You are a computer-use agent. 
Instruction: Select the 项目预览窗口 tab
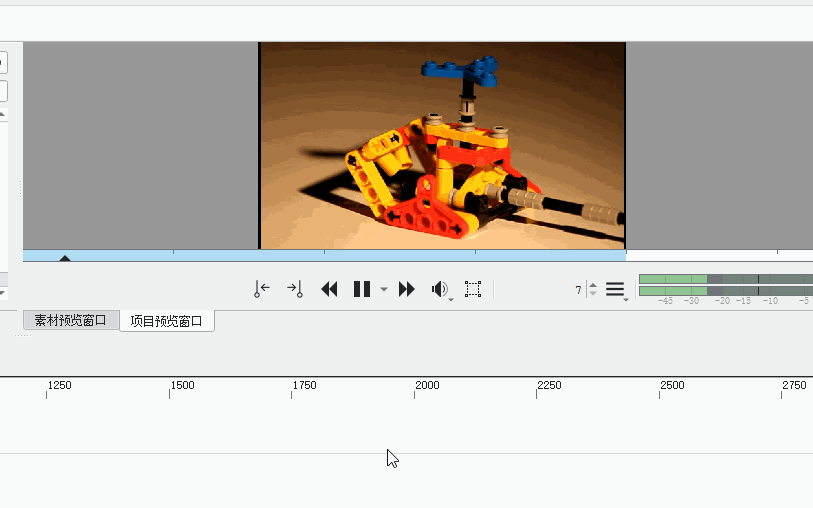[166, 321]
